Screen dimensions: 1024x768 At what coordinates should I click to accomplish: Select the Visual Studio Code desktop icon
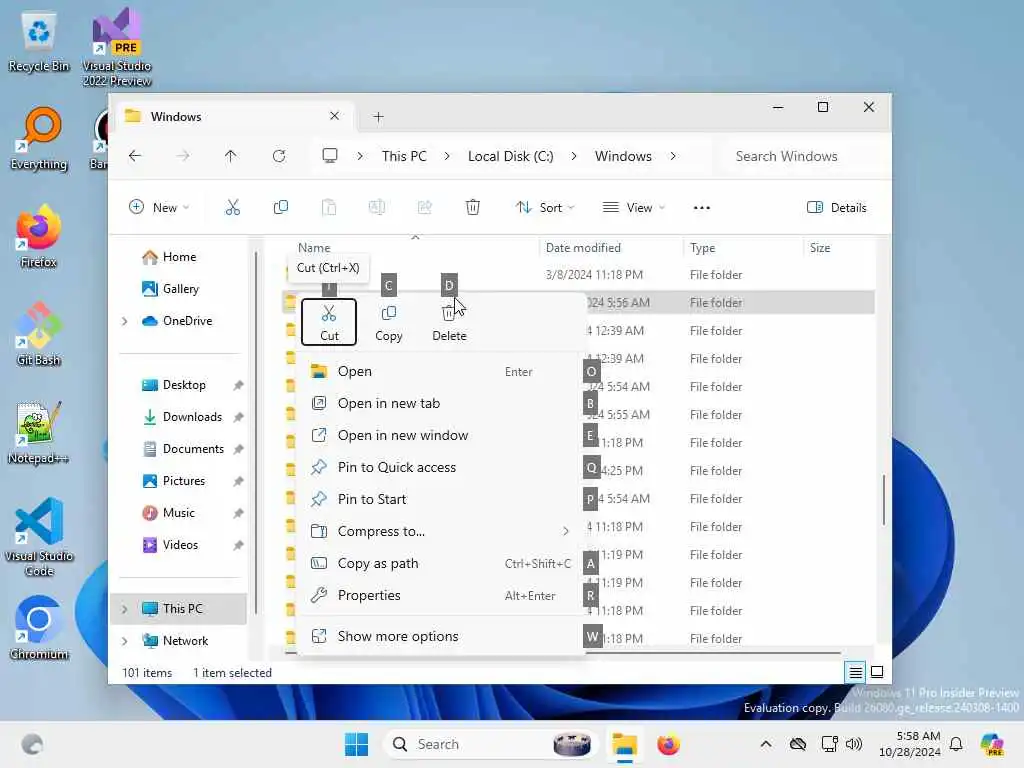(x=39, y=537)
